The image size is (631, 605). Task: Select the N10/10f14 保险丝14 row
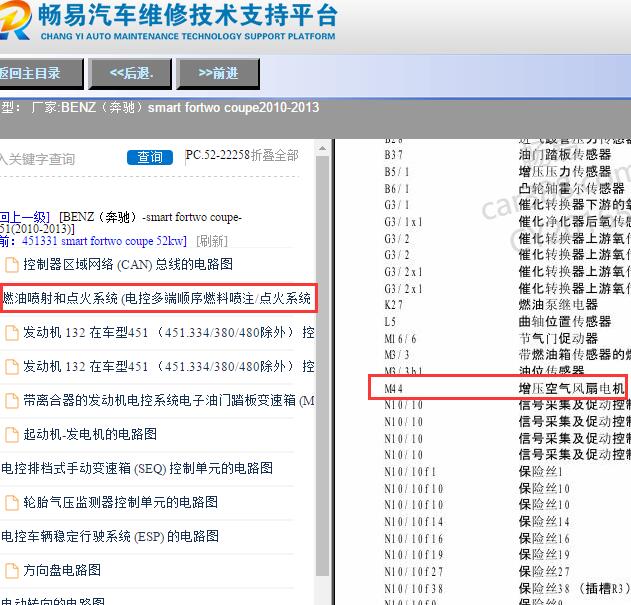click(x=477, y=522)
